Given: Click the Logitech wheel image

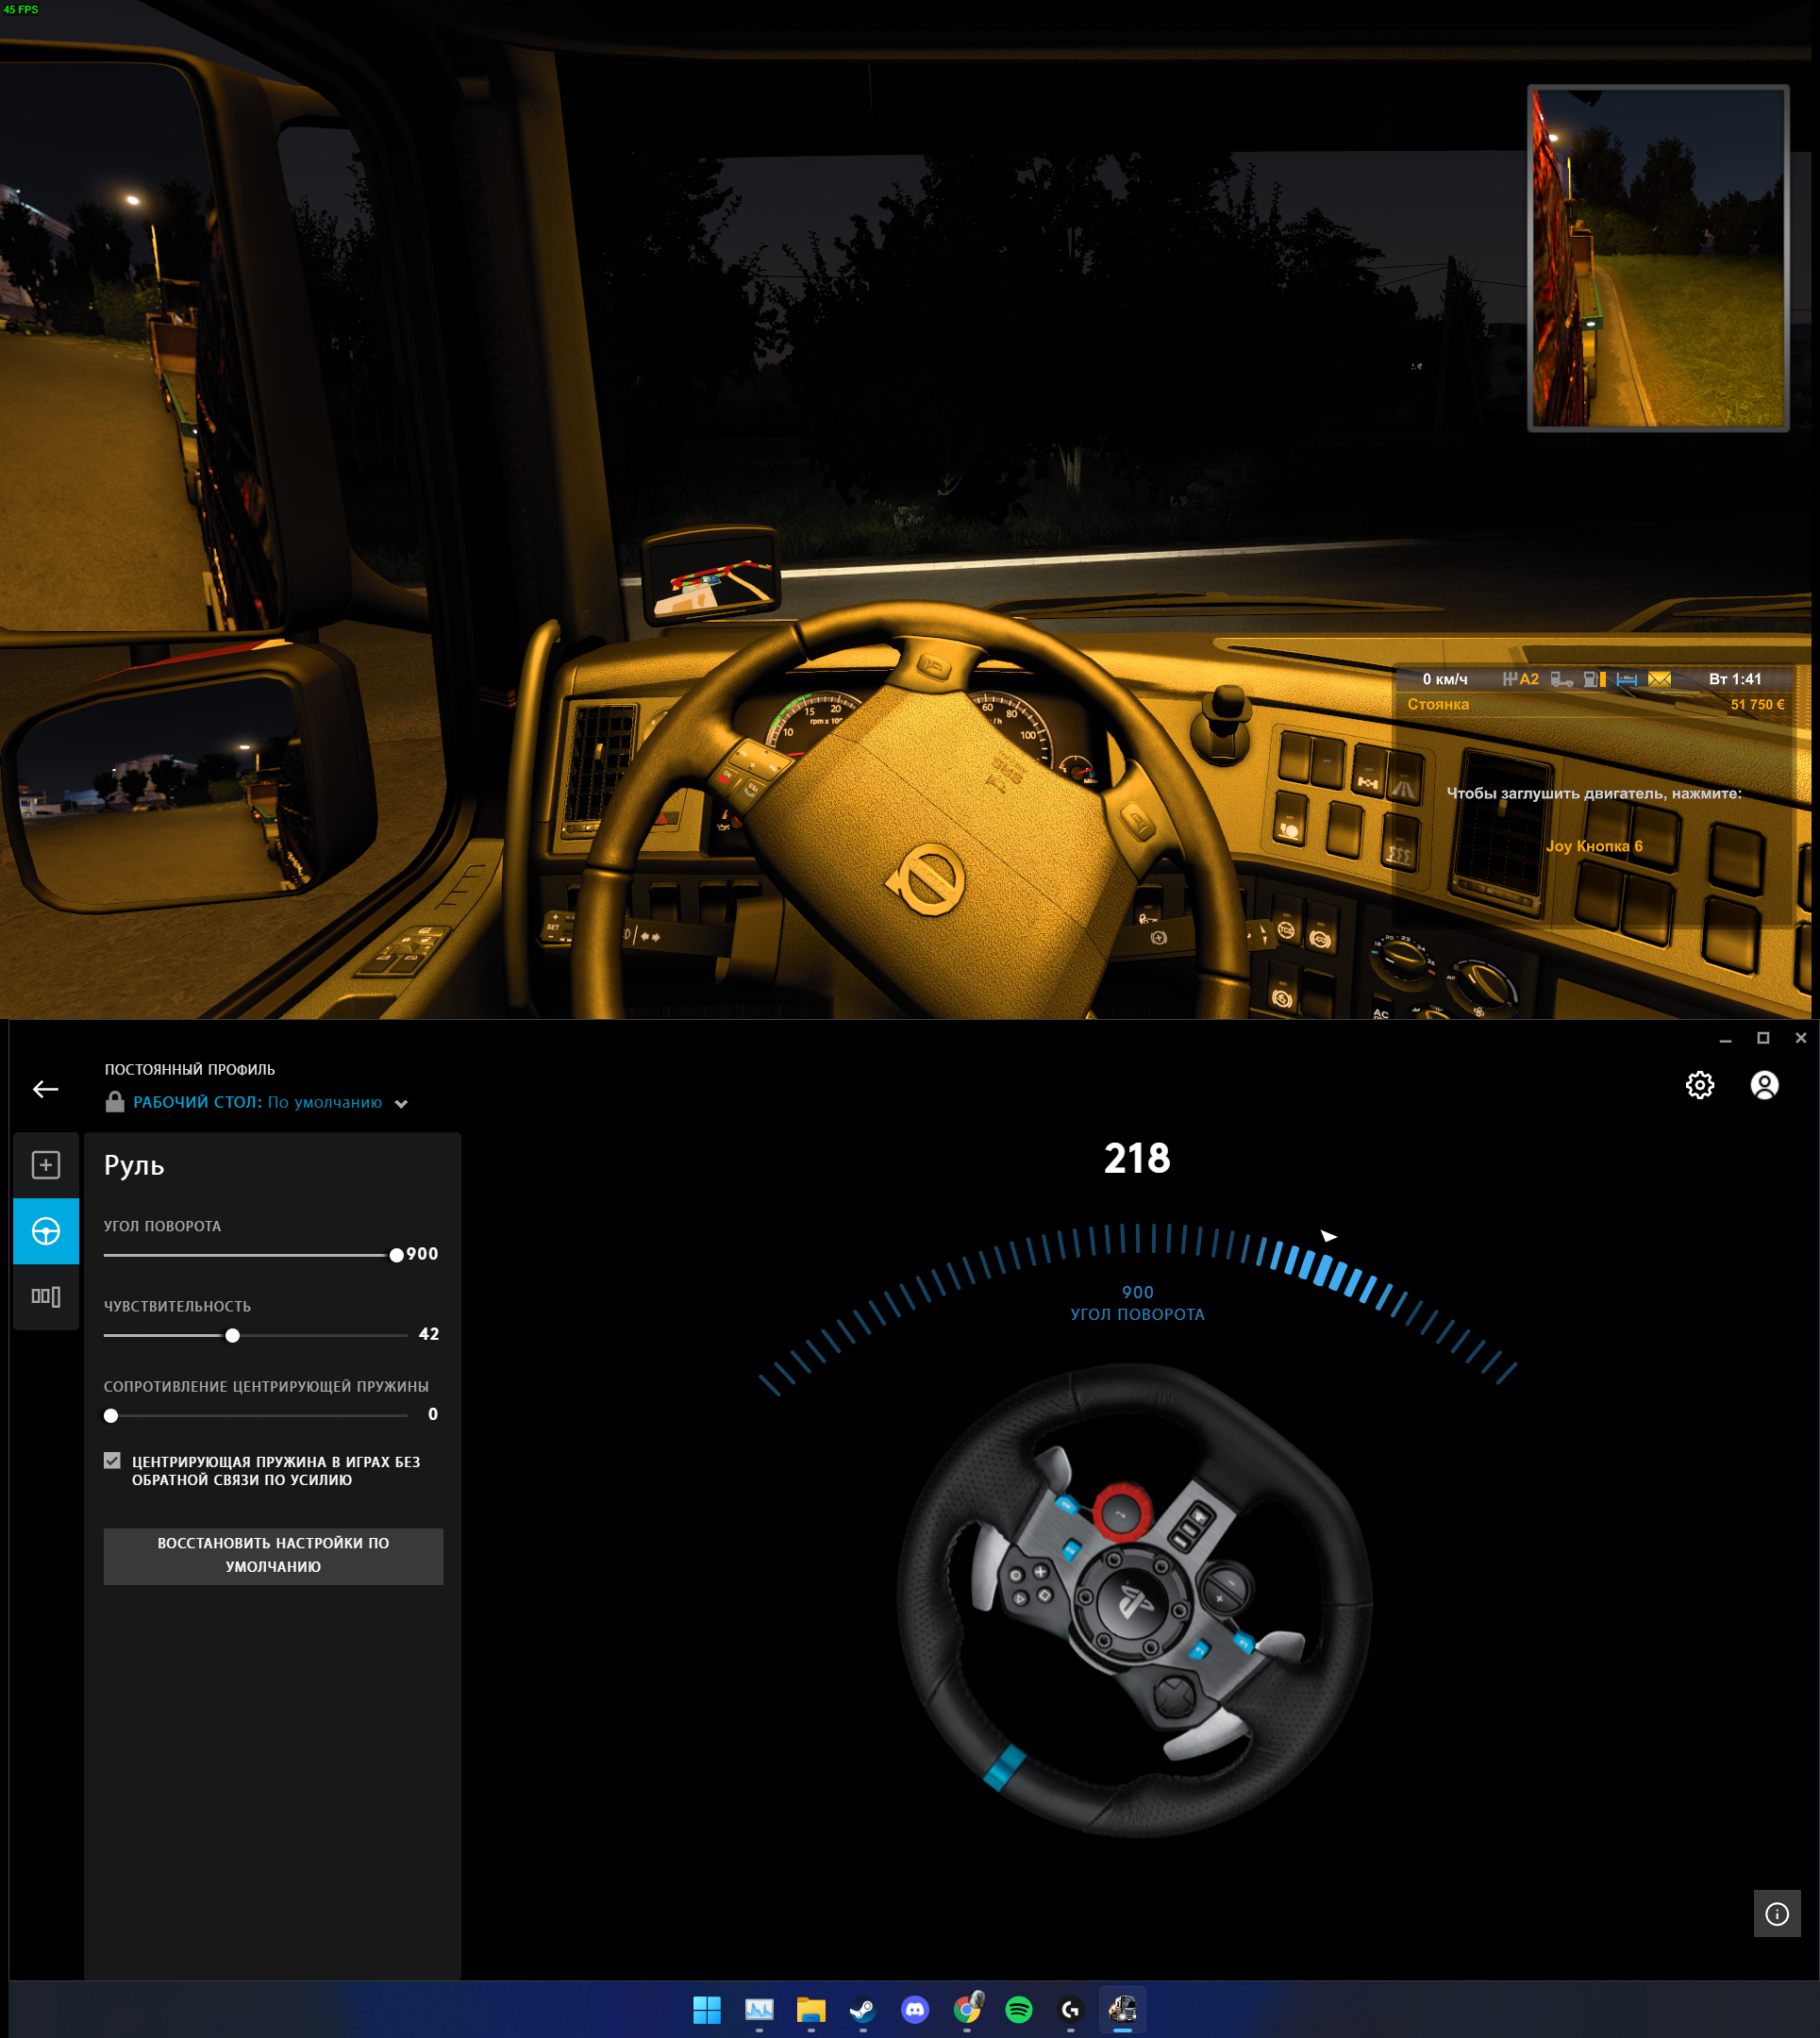Looking at the screenshot, I should [1135, 1600].
